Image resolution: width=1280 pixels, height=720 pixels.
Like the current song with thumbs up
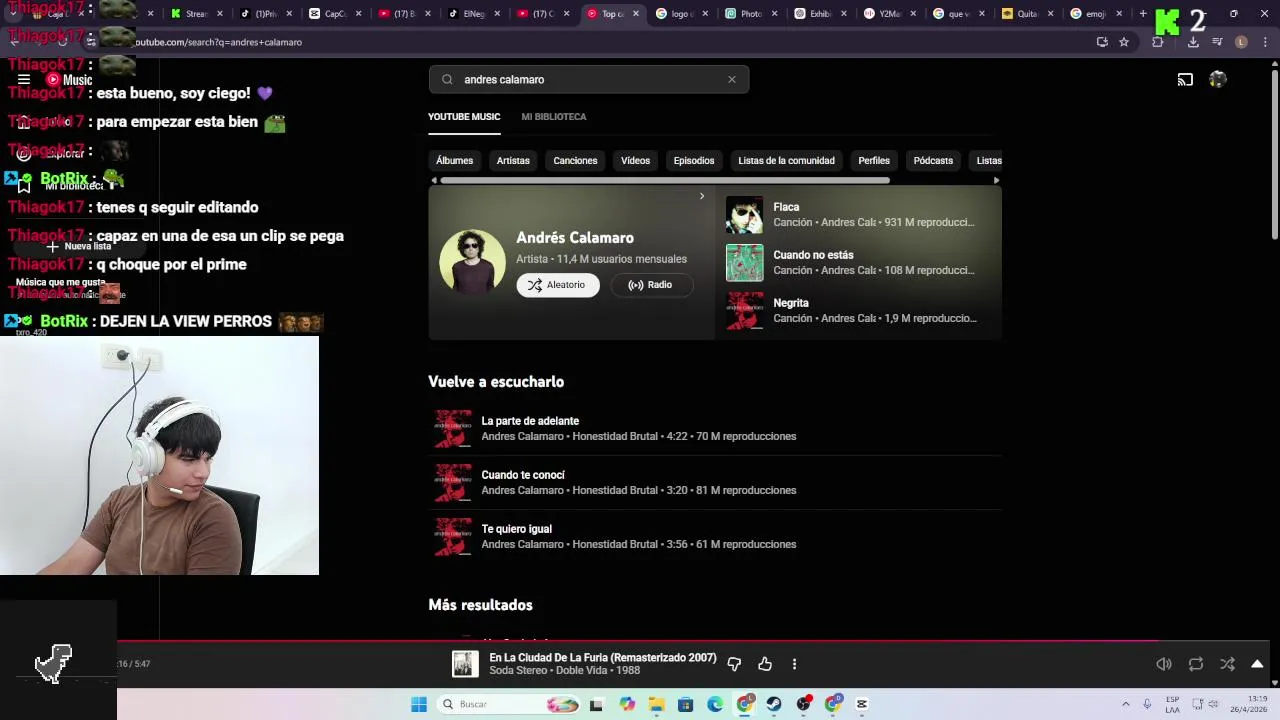click(765, 664)
